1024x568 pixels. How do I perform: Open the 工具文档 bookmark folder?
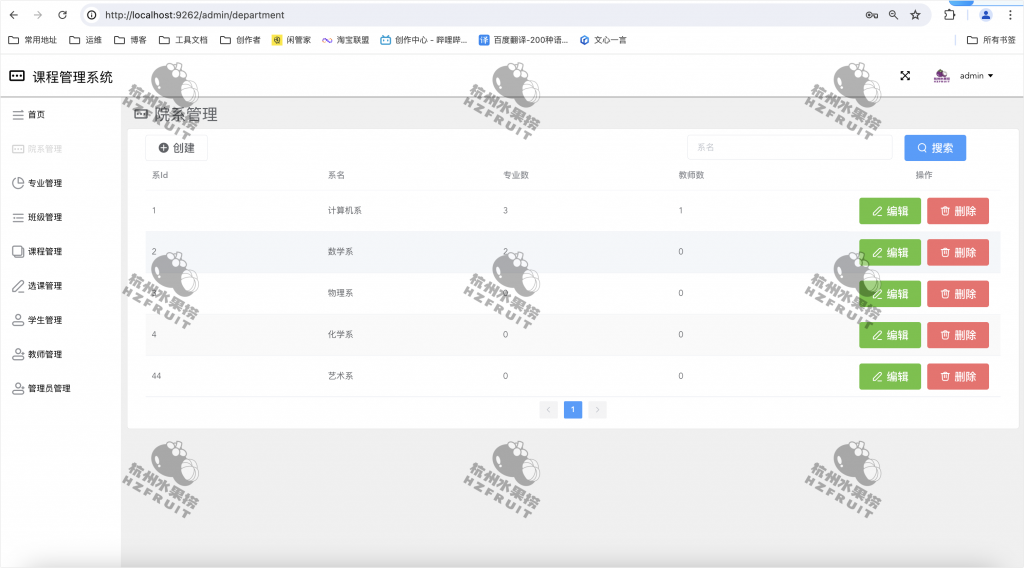coord(183,40)
